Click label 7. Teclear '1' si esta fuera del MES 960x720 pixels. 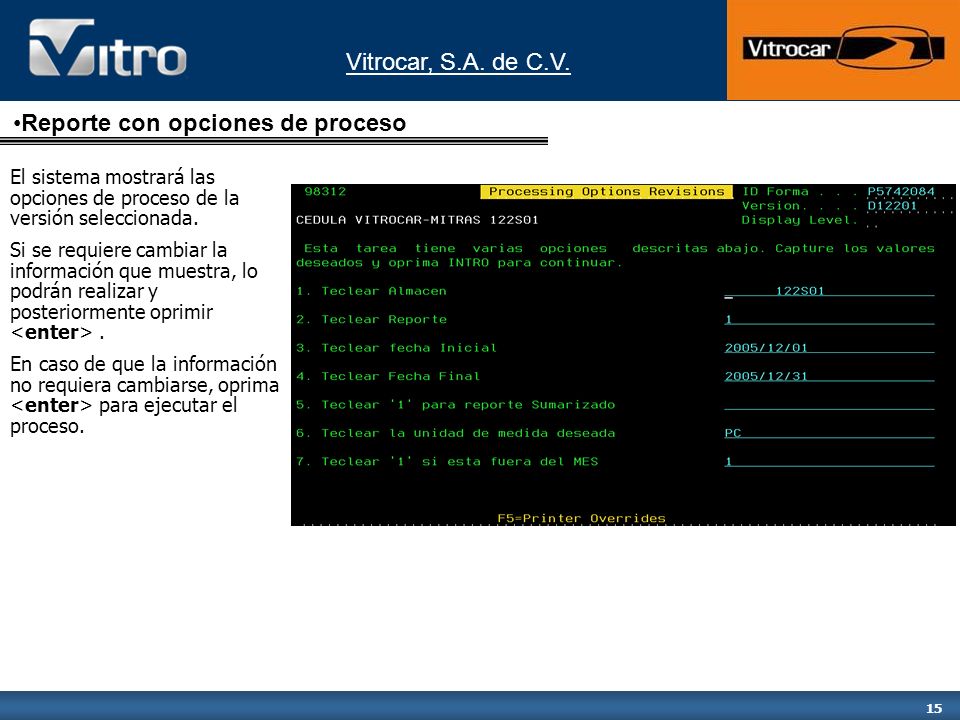pyautogui.click(x=447, y=461)
